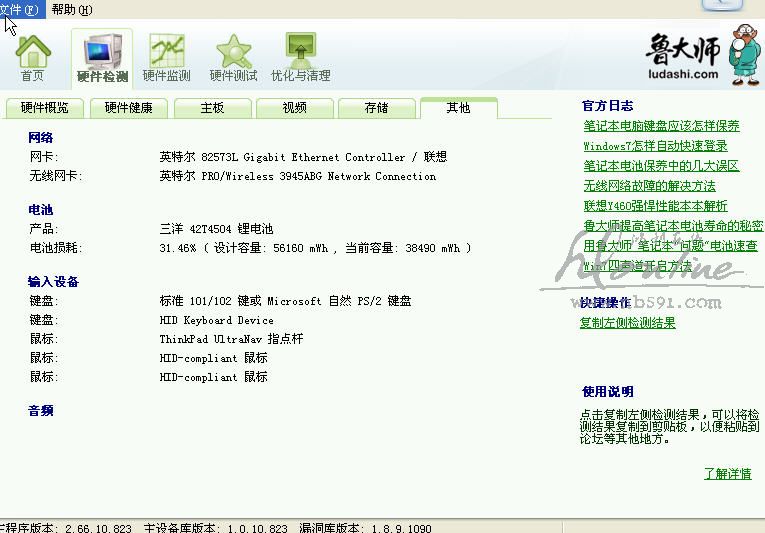Open link 联想Y460强悍性能本本解析
765x533 pixels.
(655, 206)
